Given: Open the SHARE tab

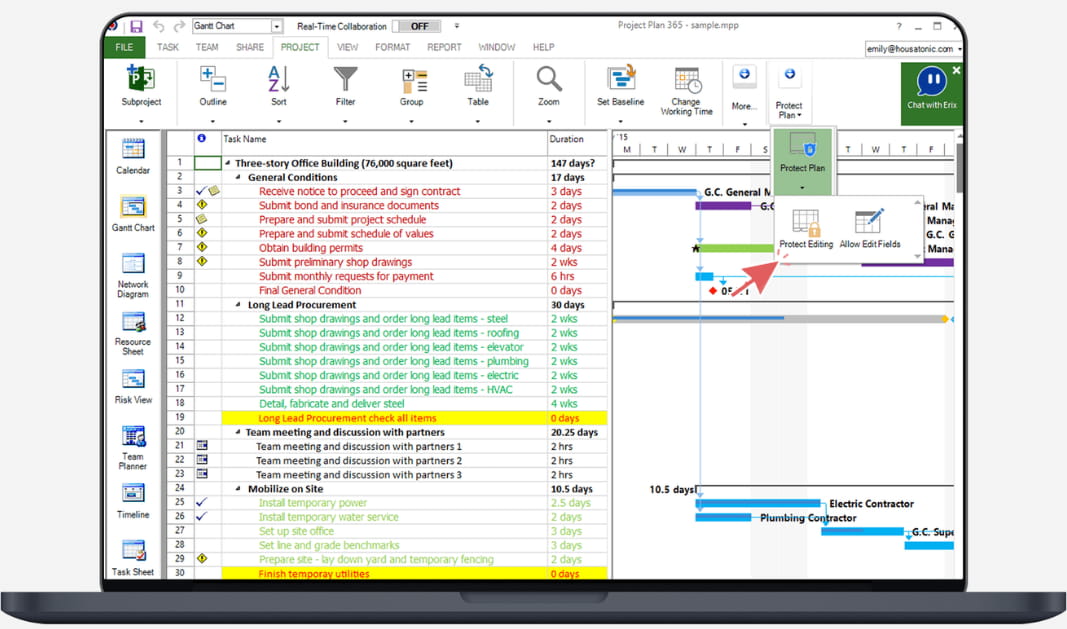Looking at the screenshot, I should [250, 47].
